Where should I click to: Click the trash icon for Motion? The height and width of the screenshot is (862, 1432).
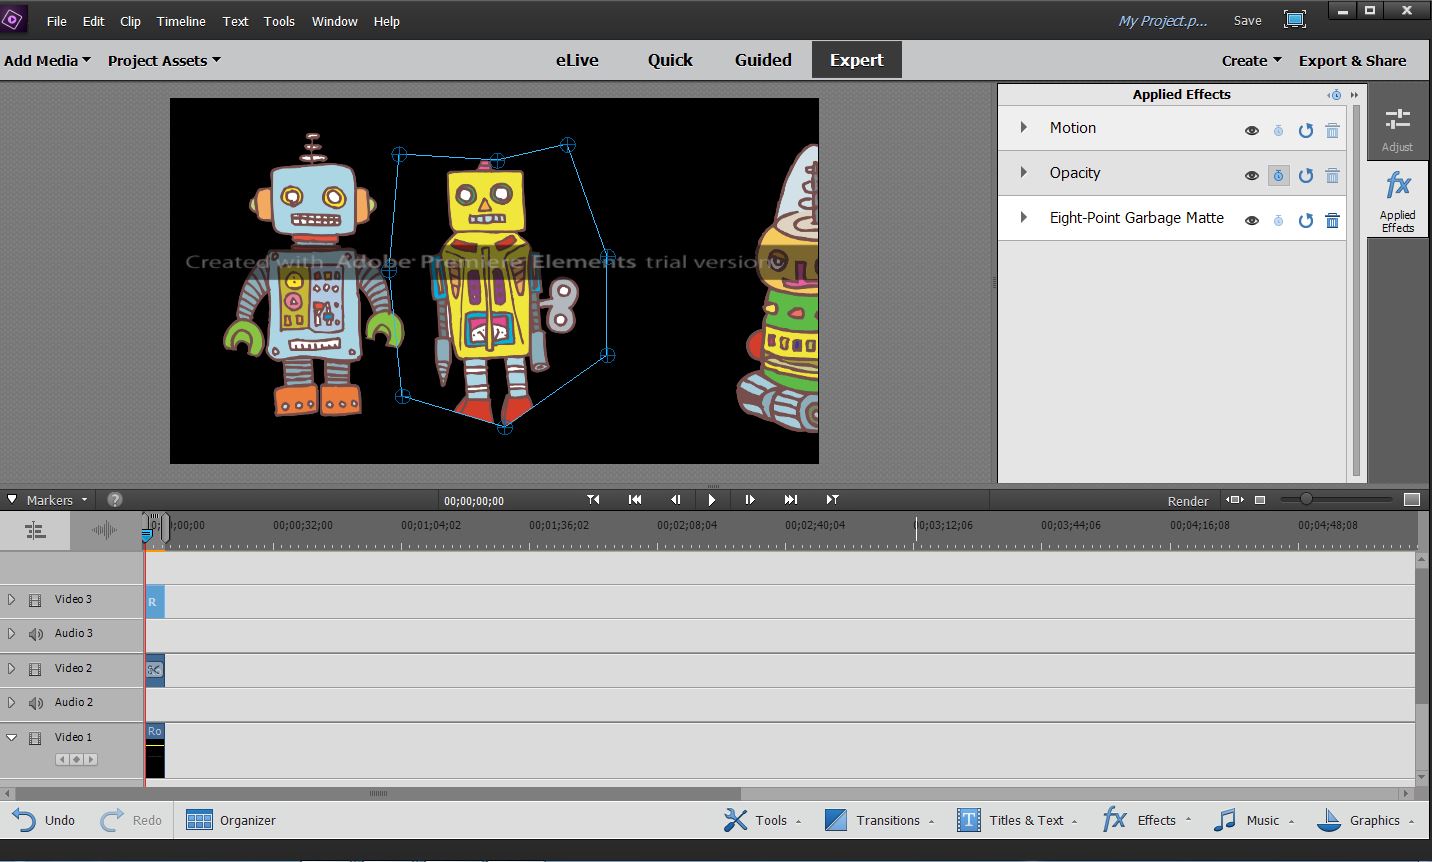click(1332, 131)
